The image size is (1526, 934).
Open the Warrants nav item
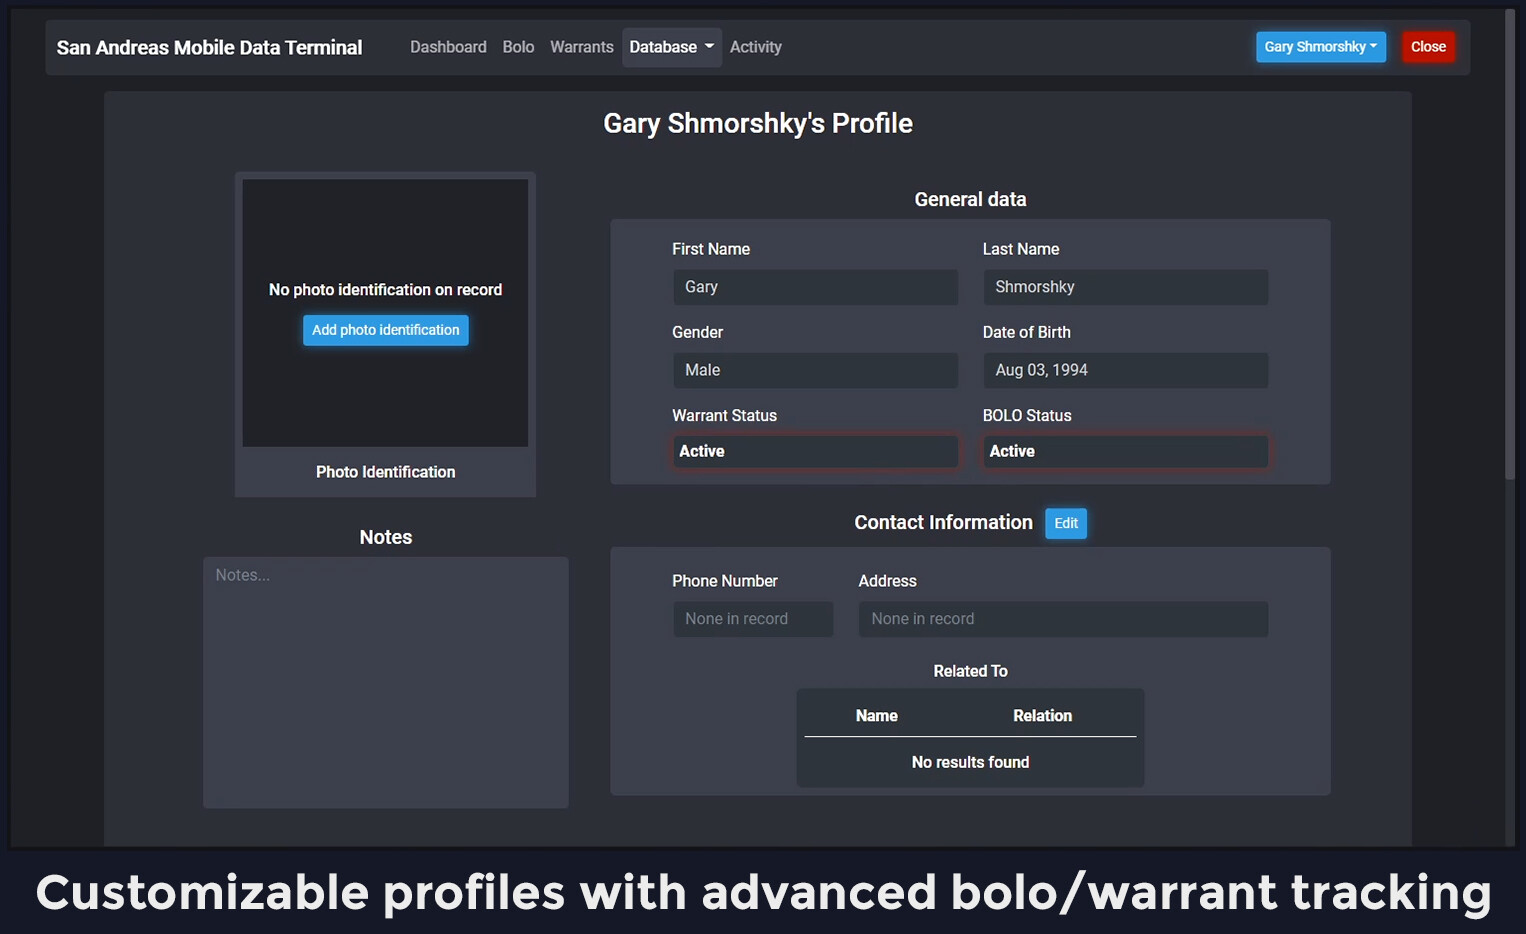[x=581, y=47]
